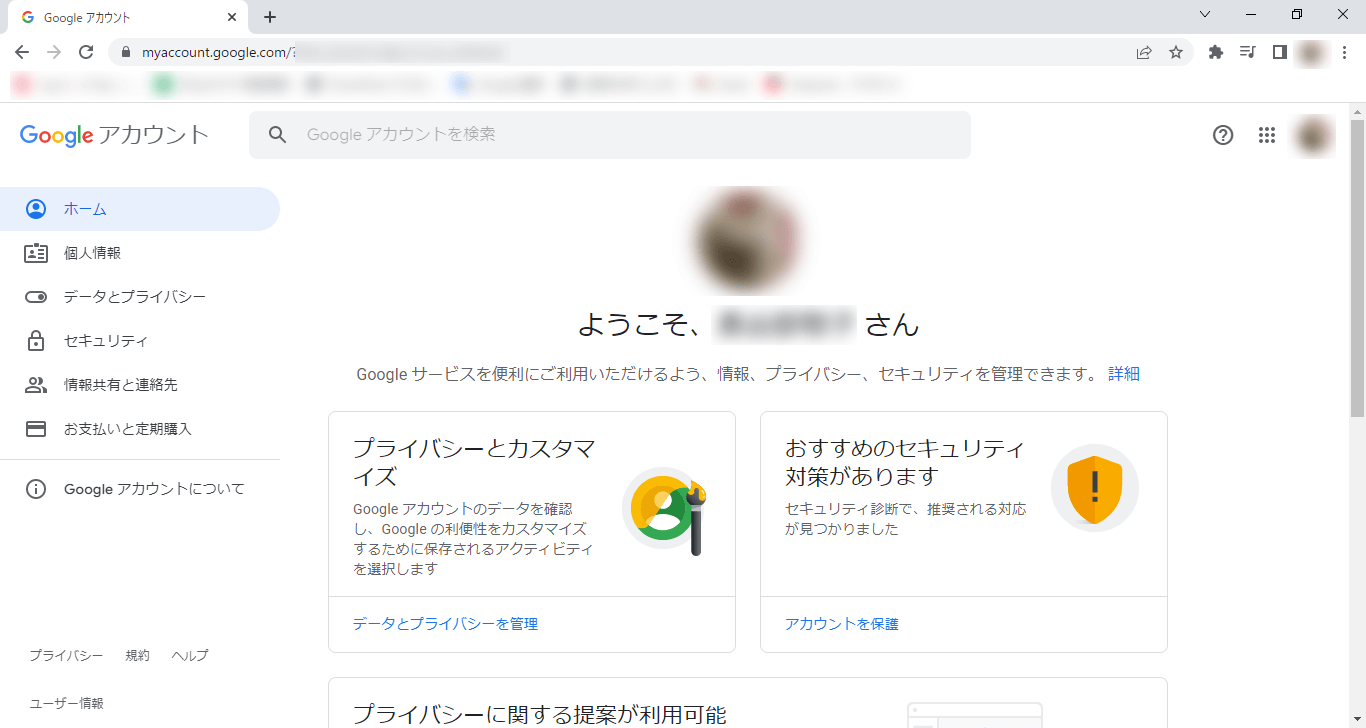Open the 詳細 link
Screen dimensions: 1366x728
1124,374
